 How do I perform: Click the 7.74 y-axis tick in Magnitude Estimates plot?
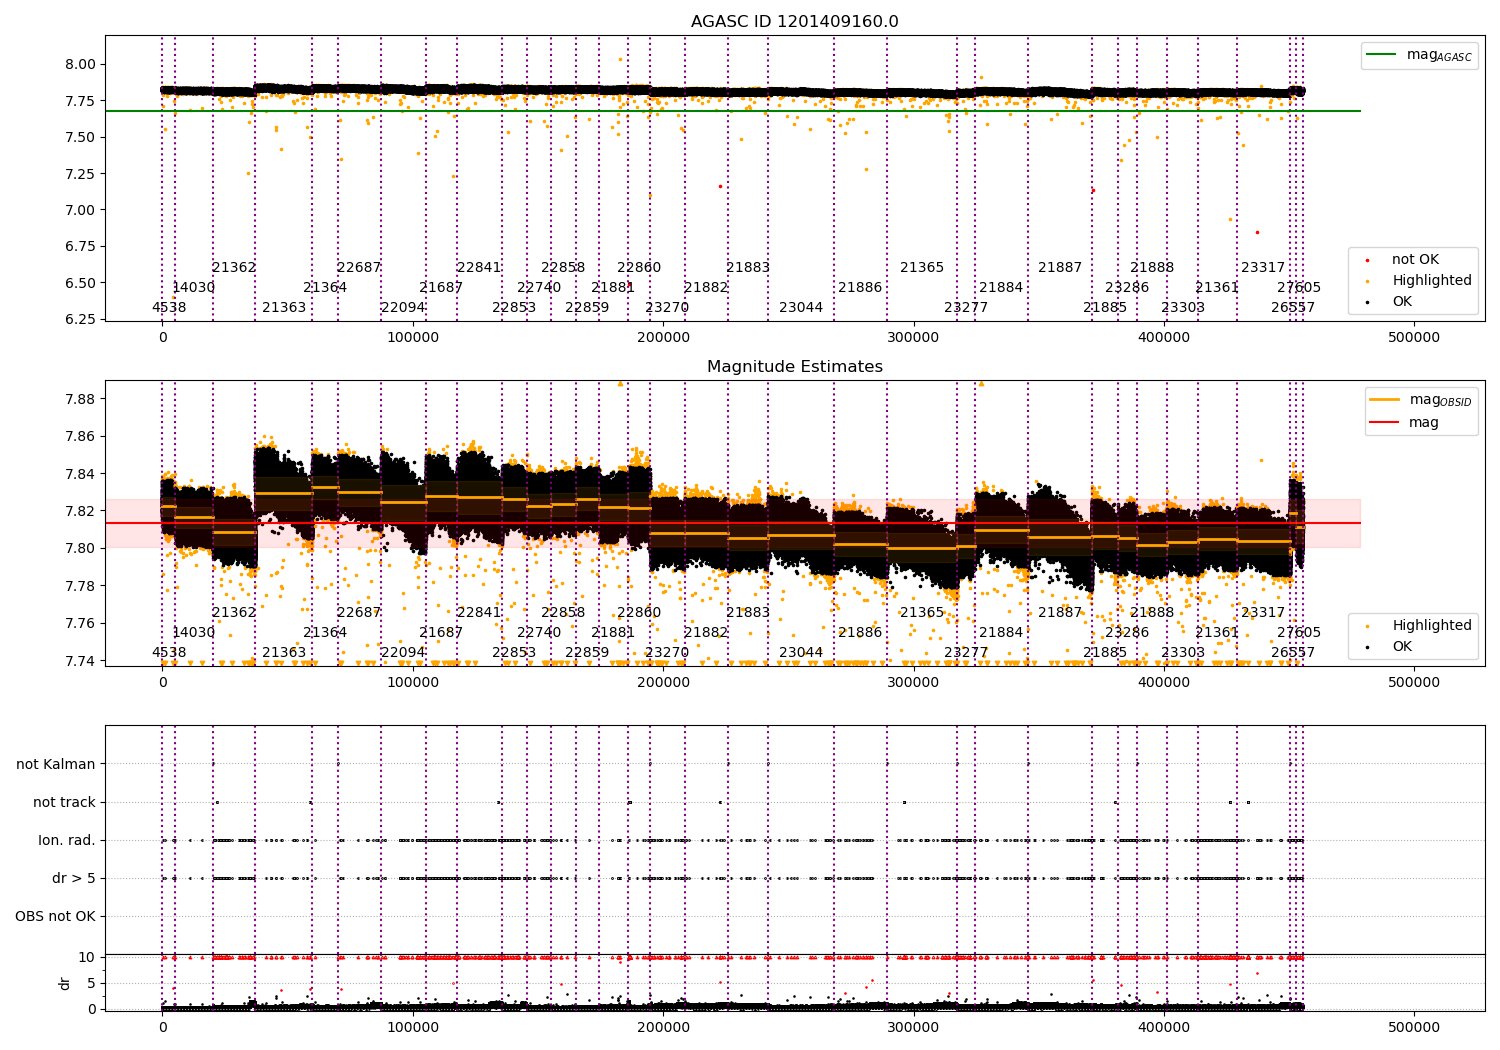80,660
